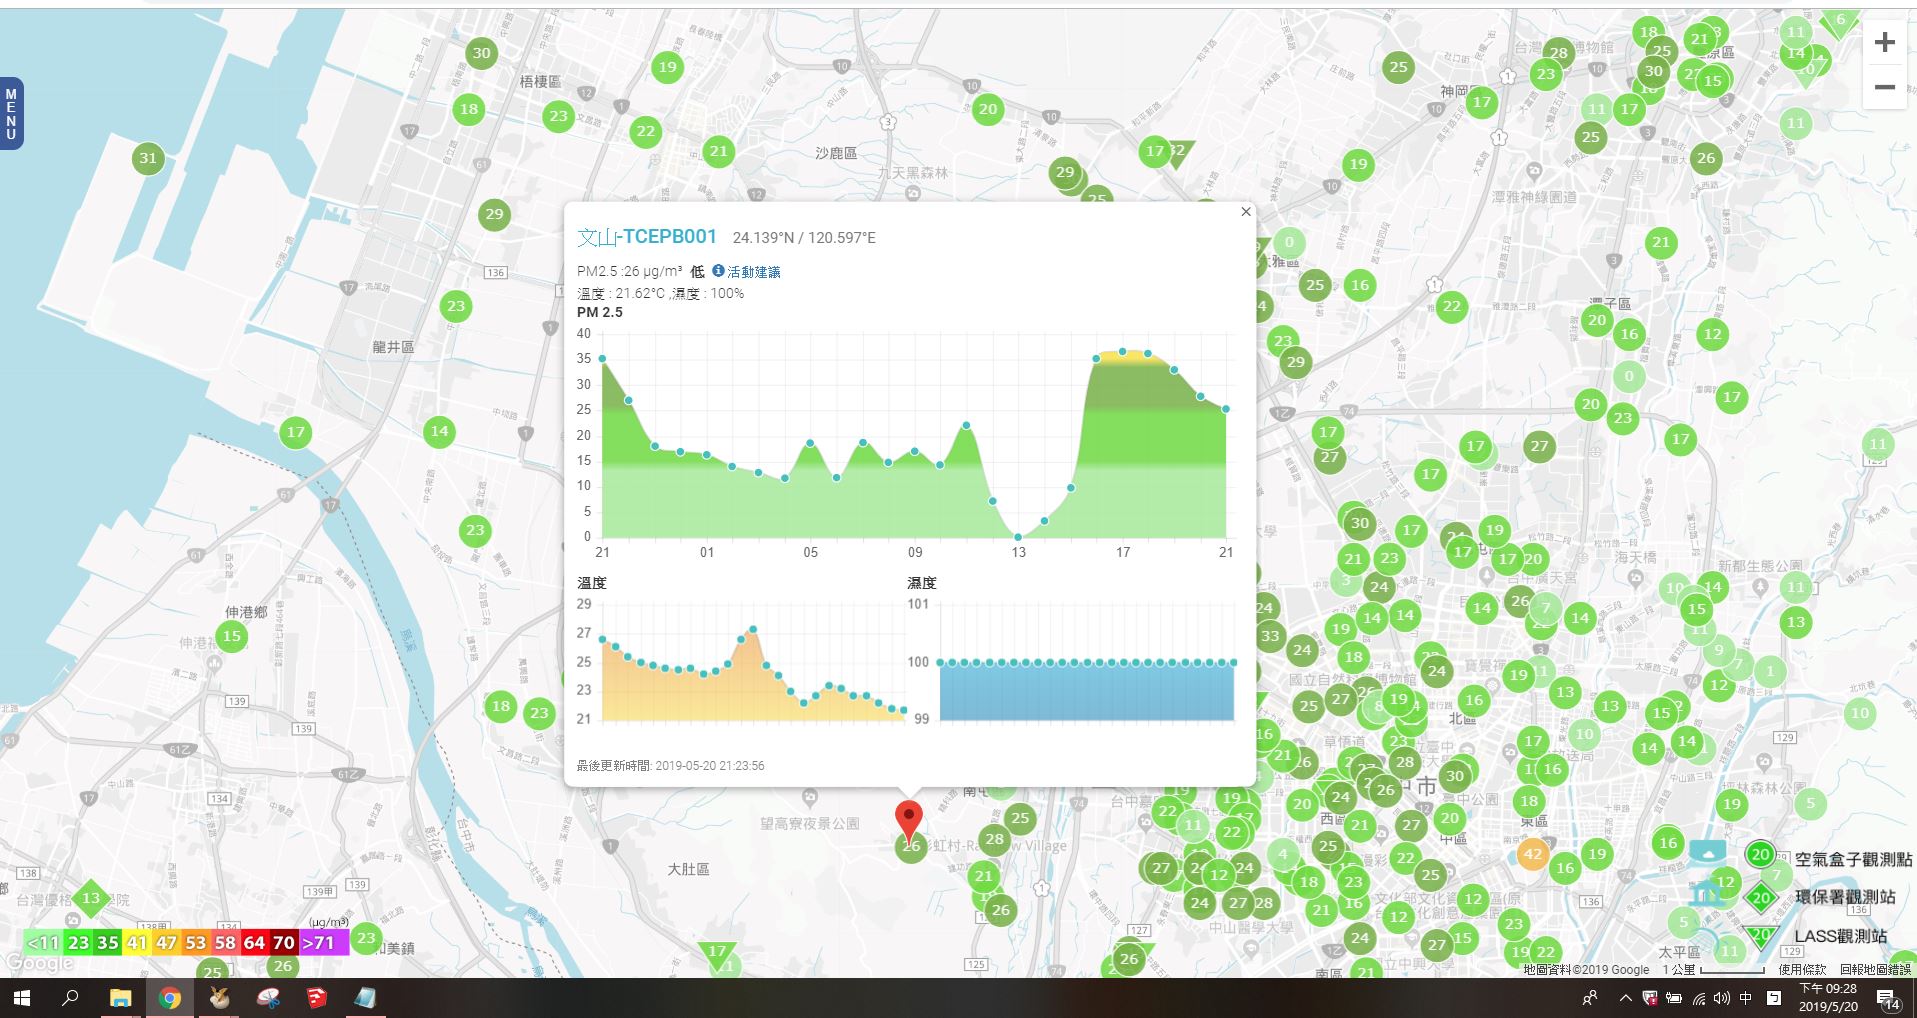Open the side MENU tab
1917x1018 pixels.
pos(11,113)
